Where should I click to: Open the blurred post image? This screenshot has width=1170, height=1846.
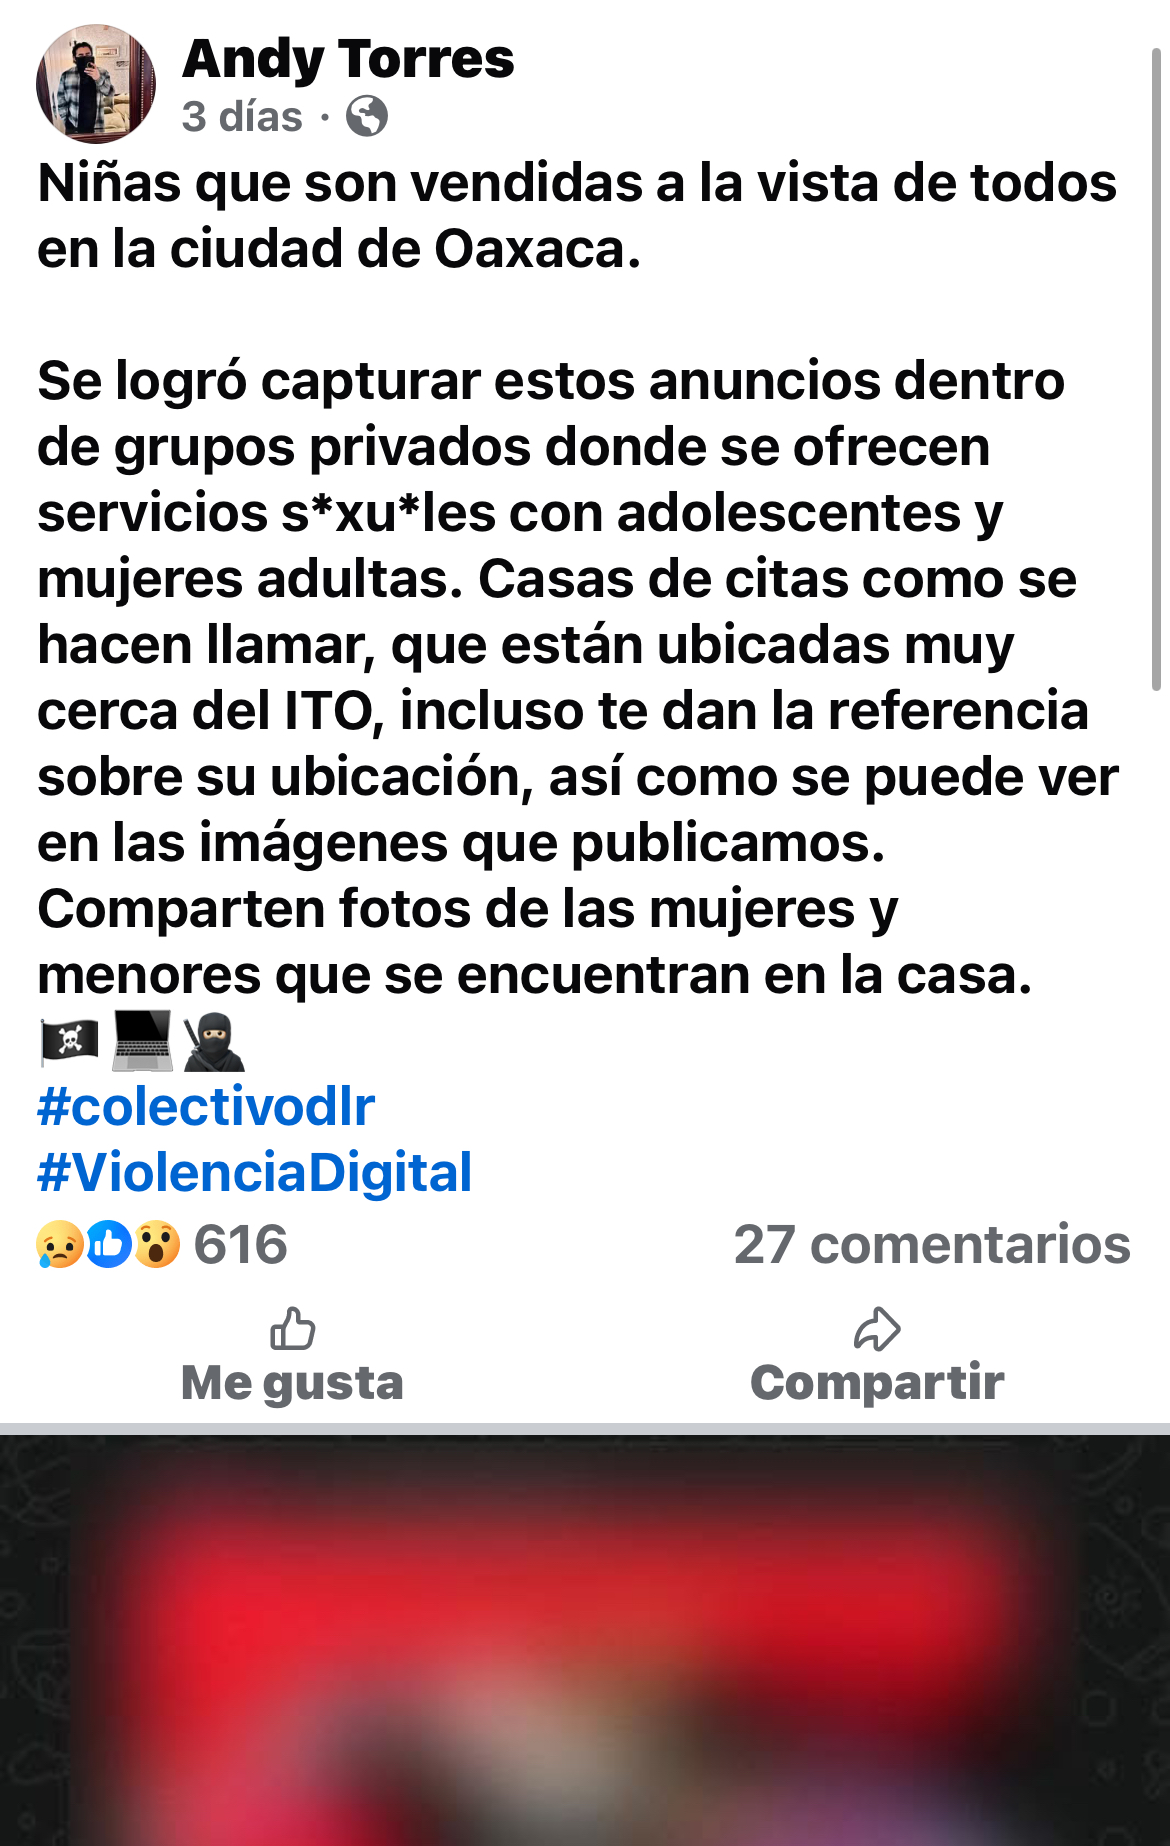(585, 1640)
